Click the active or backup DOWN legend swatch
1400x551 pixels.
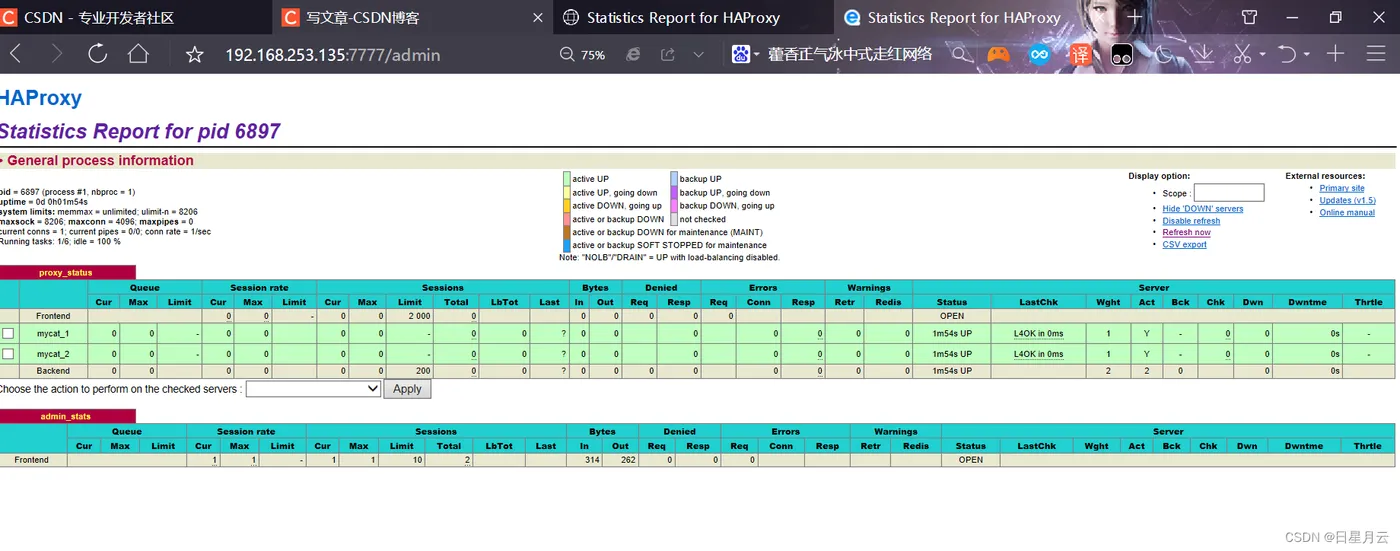(x=567, y=219)
